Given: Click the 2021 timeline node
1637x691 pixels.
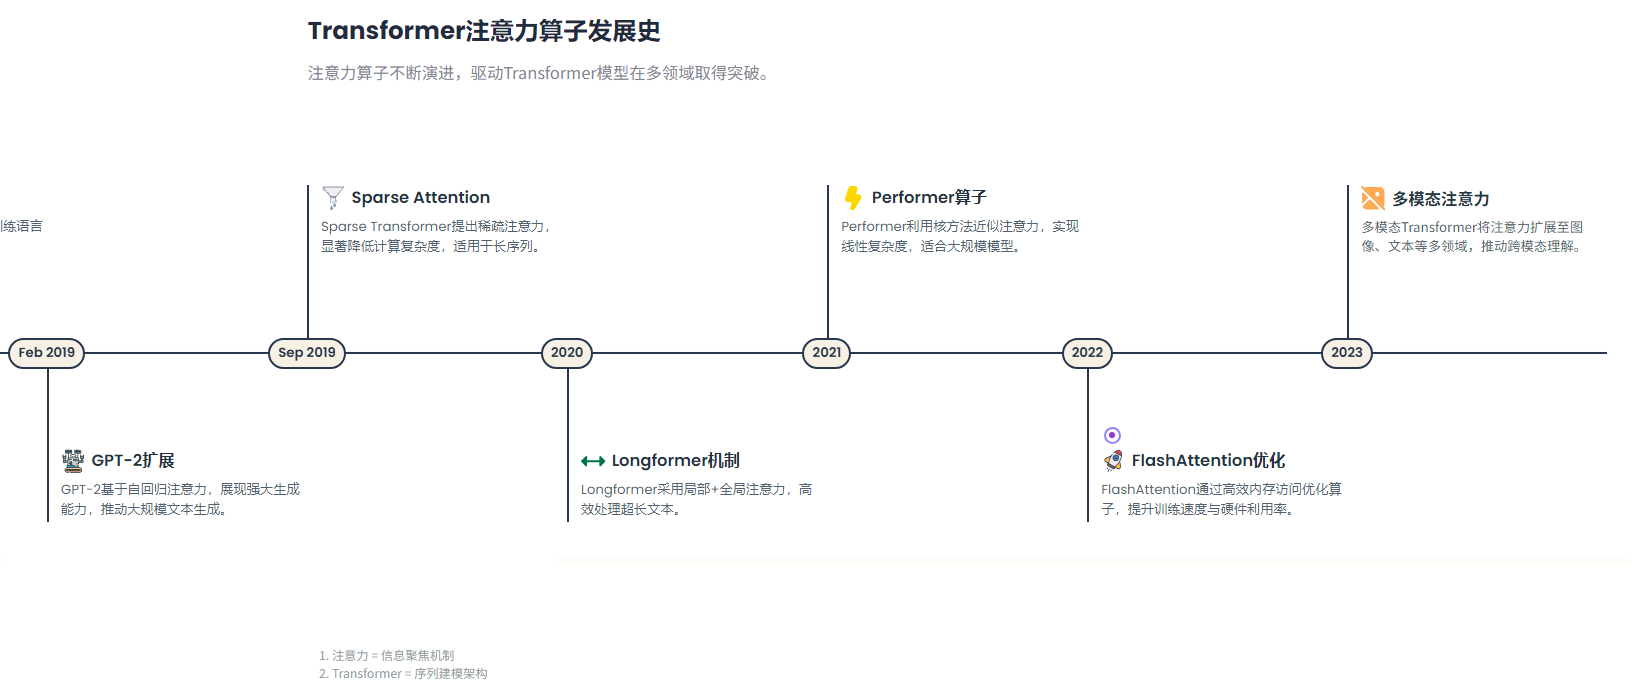Looking at the screenshot, I should click(x=827, y=353).
